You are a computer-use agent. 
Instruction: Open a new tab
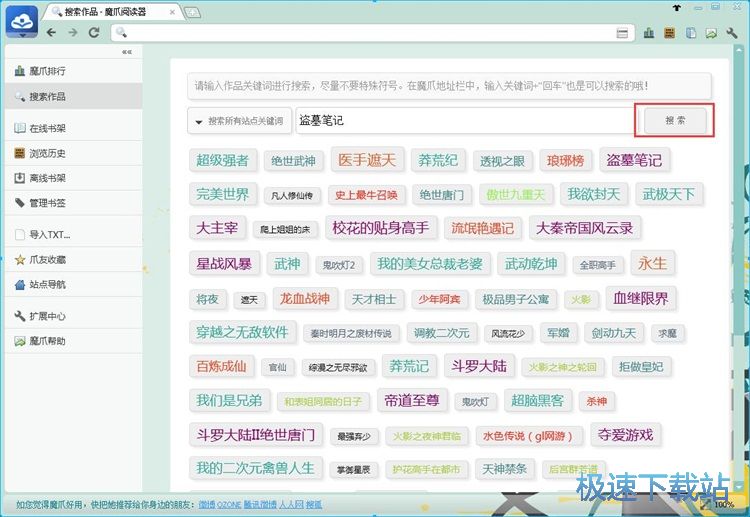tap(192, 11)
